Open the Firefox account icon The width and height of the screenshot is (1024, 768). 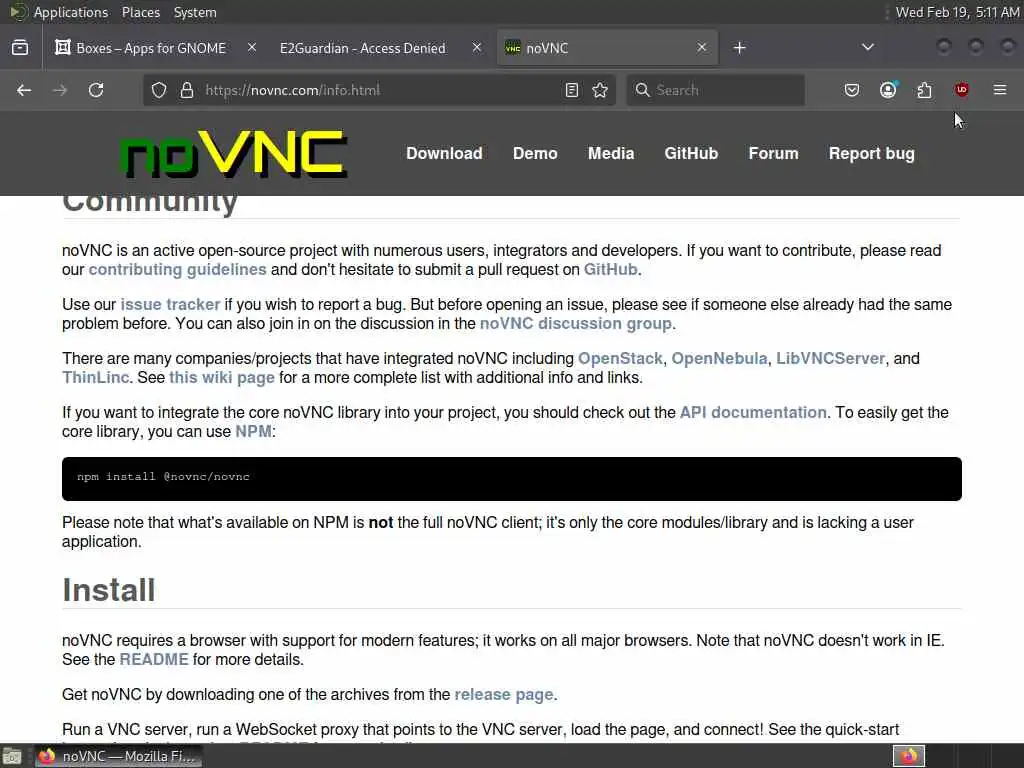click(x=888, y=90)
